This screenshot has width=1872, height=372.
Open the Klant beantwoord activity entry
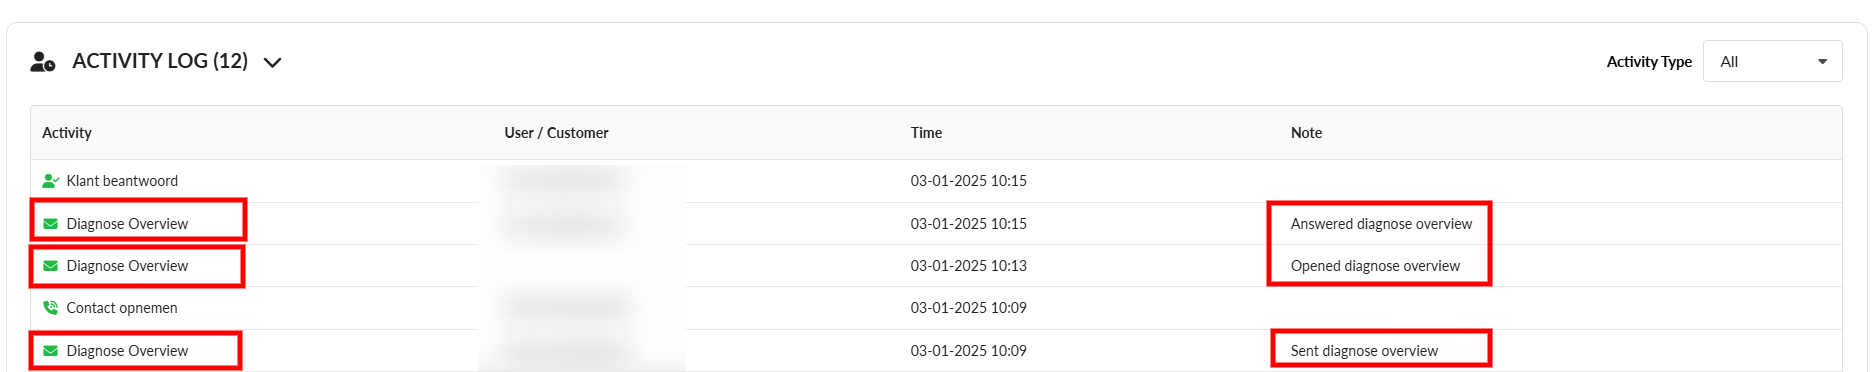122,181
